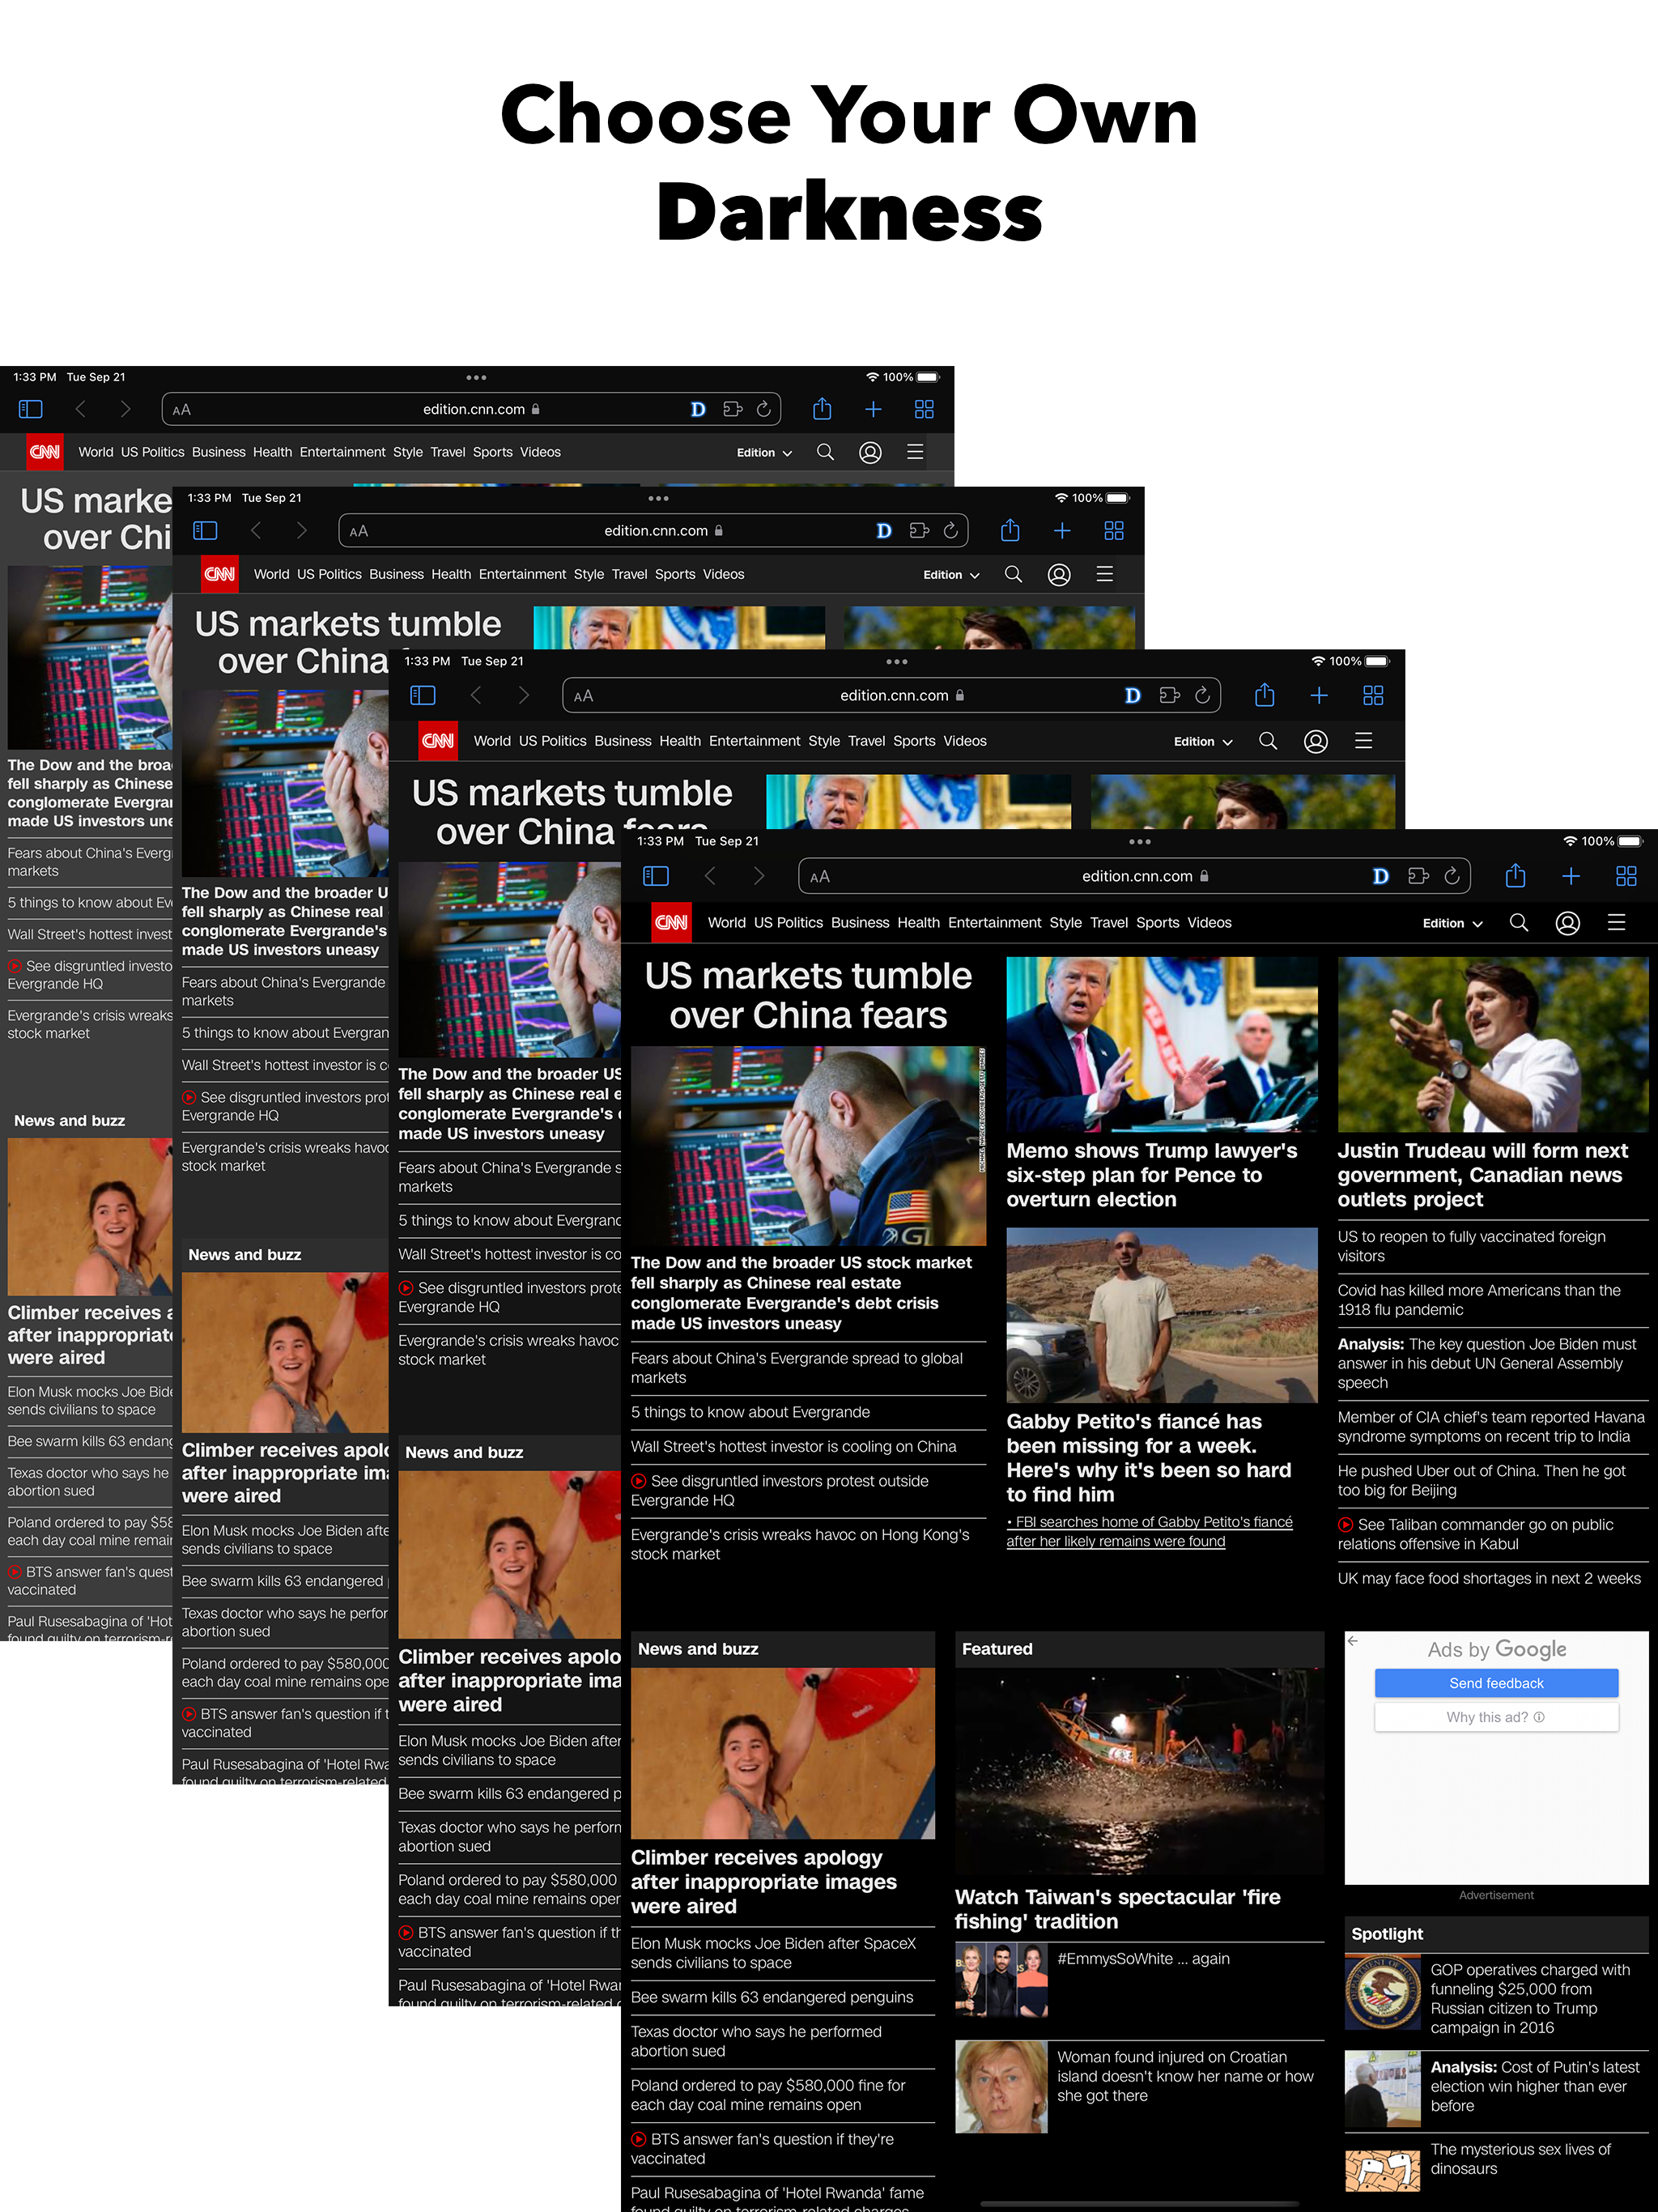Click the Why this ad? button

pos(1496,1717)
